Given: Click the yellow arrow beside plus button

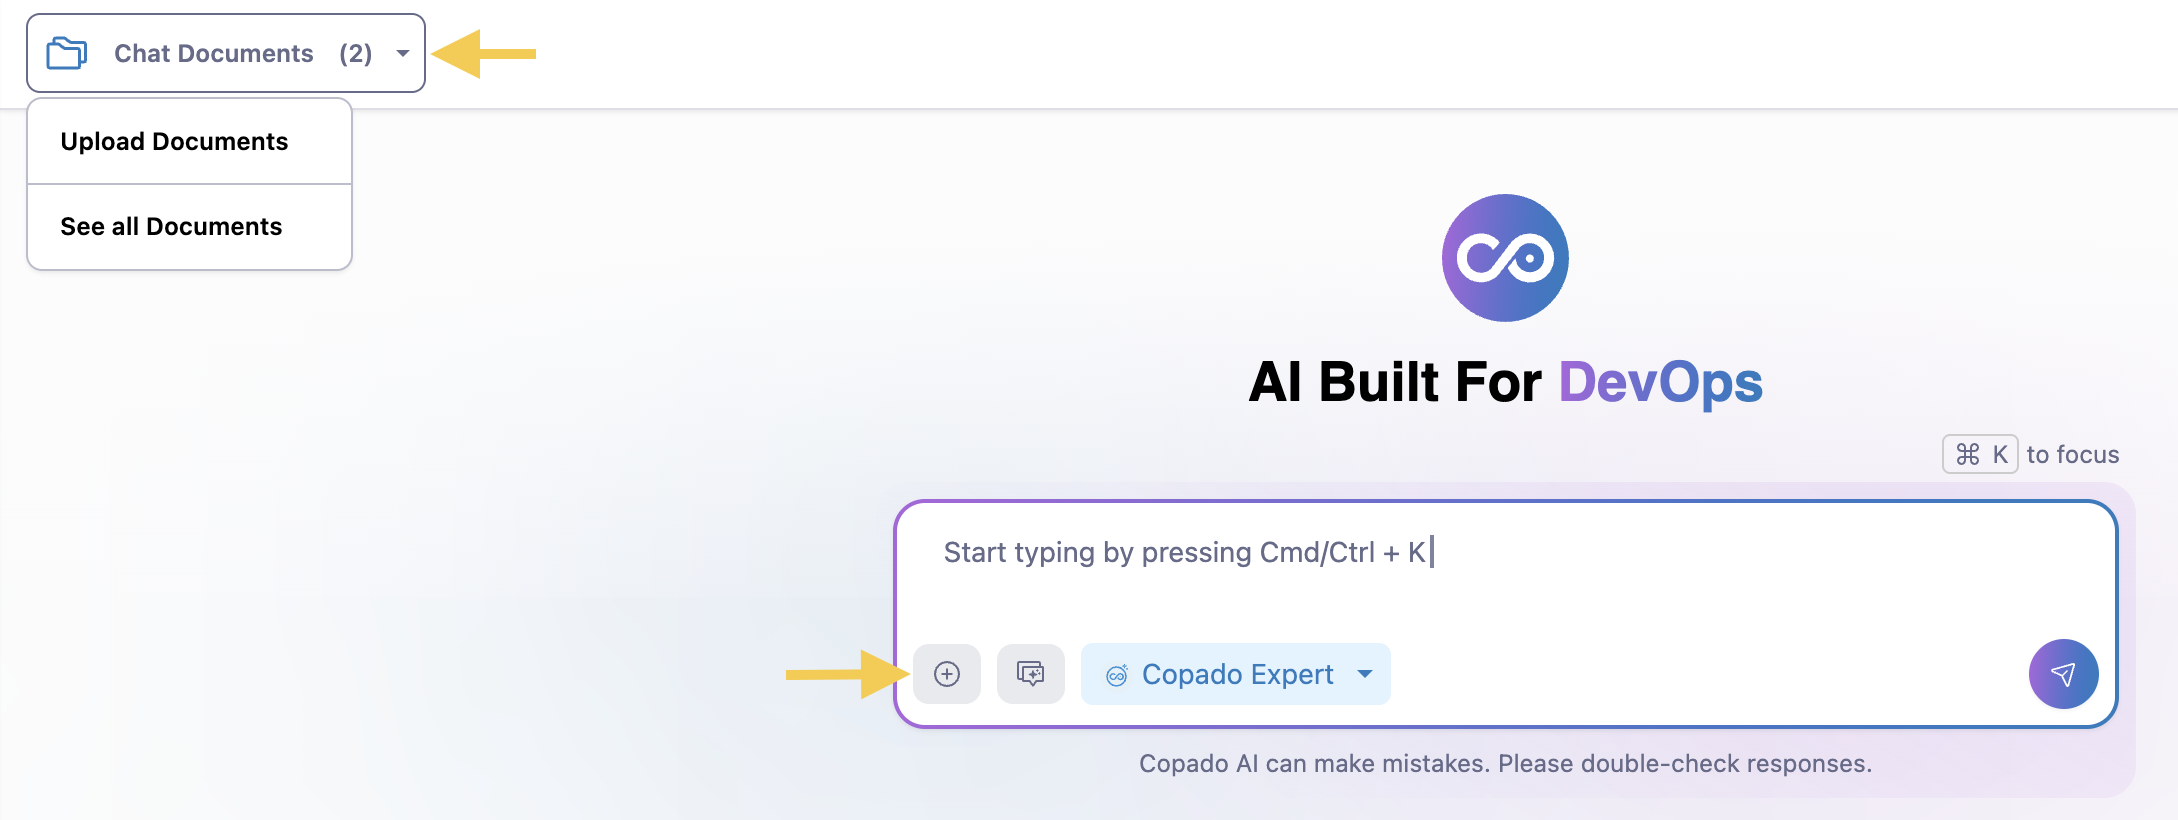Looking at the screenshot, I should click(x=846, y=674).
